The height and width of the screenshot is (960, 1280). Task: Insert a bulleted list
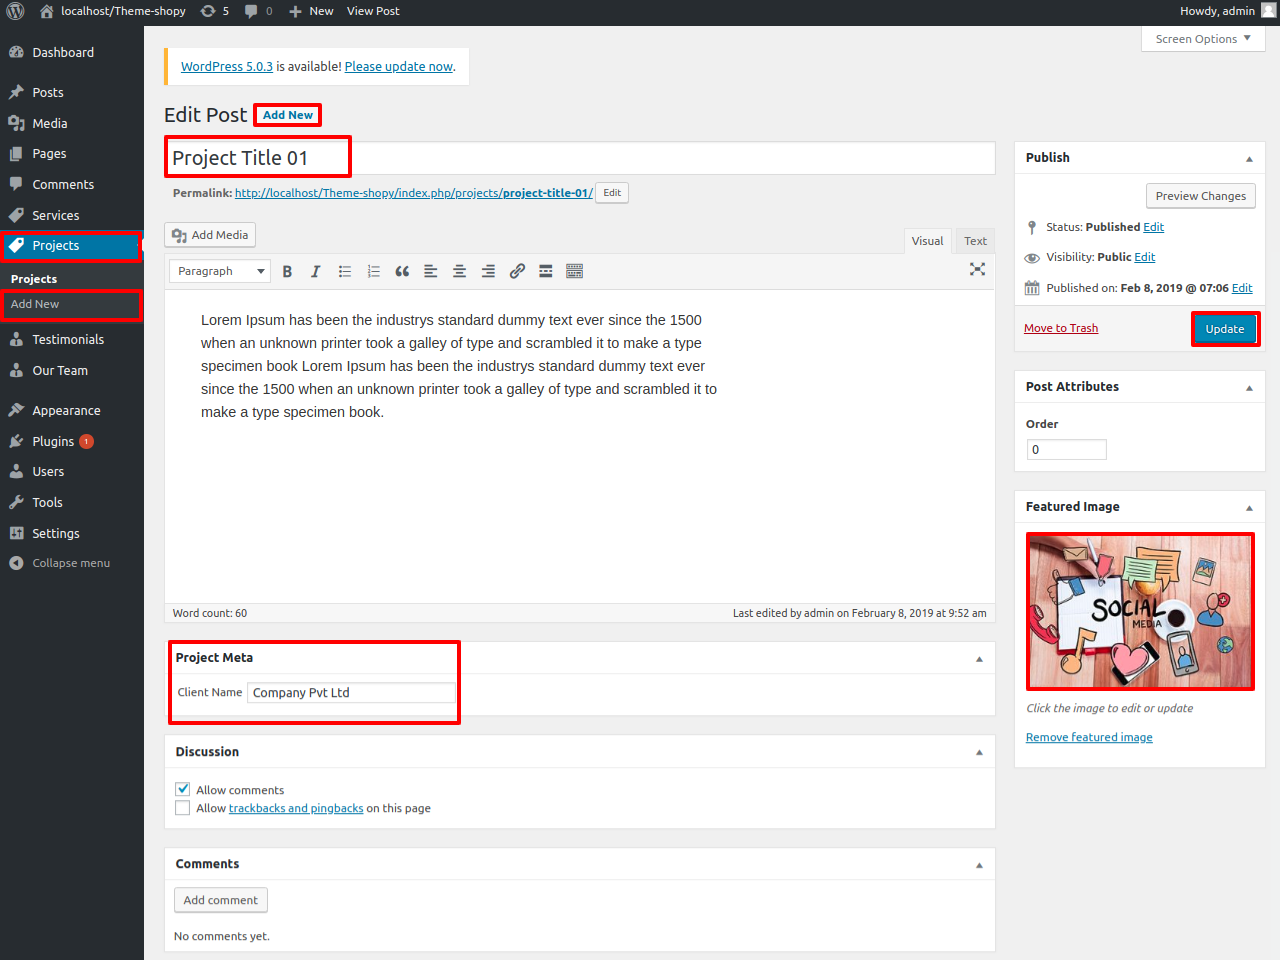(x=345, y=271)
